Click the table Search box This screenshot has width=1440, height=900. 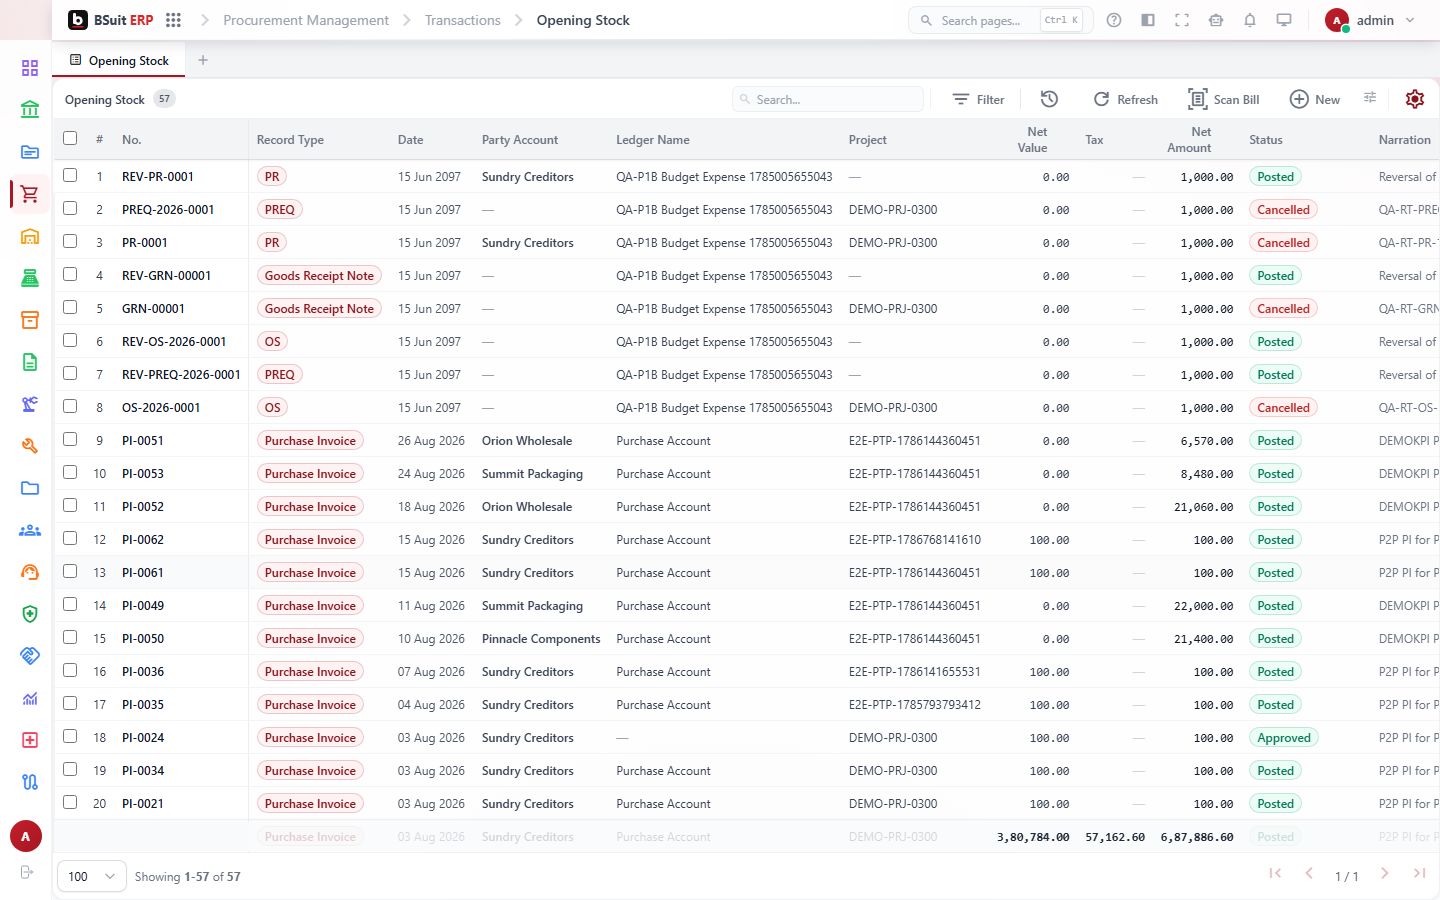[x=828, y=99]
